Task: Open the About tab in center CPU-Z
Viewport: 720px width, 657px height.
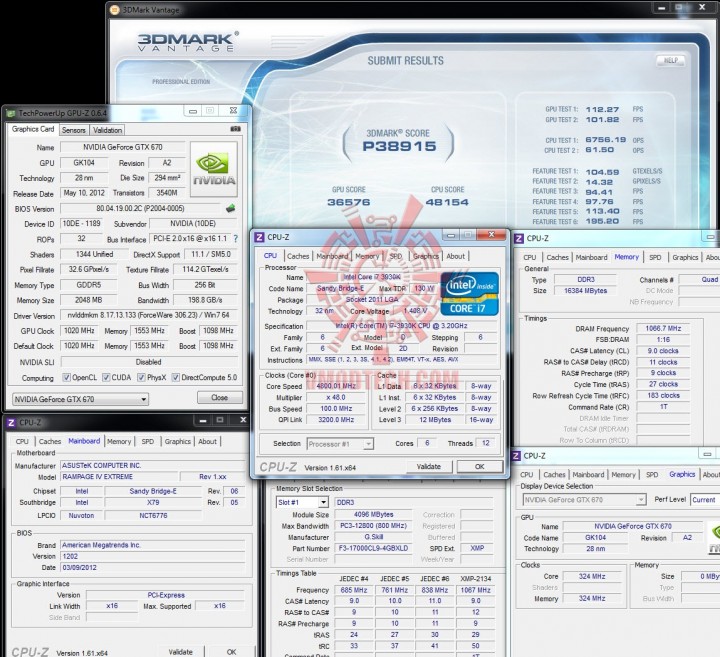Action: (456, 256)
